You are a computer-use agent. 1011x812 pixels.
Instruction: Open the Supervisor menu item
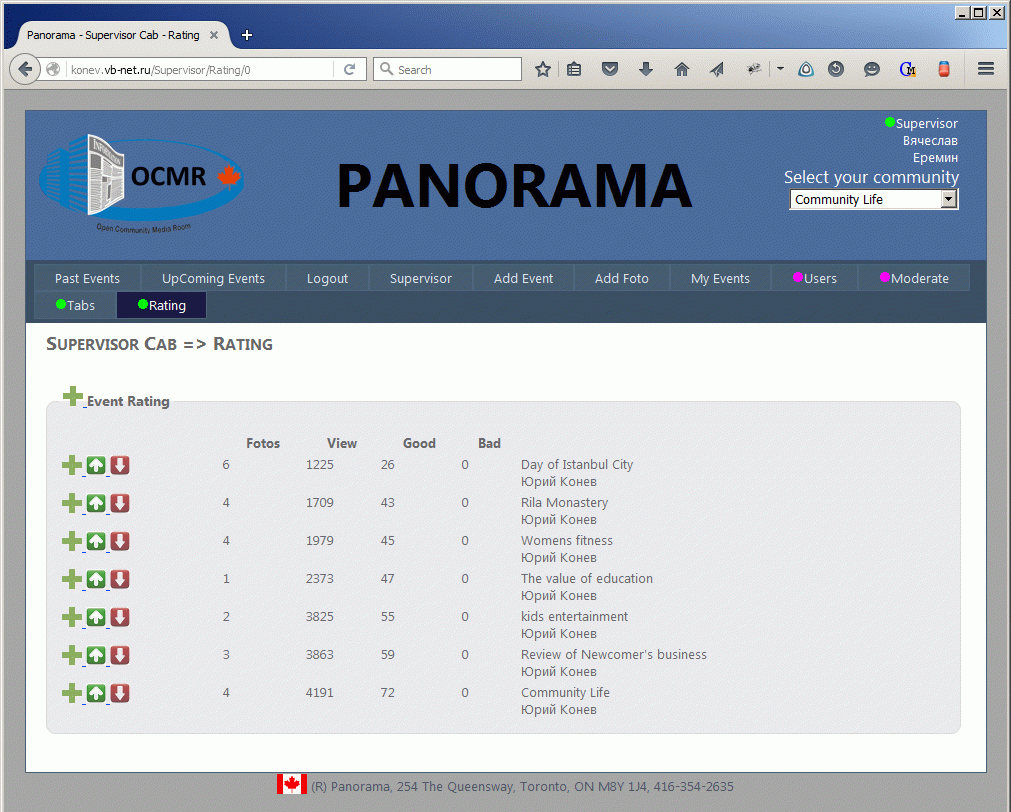[420, 278]
